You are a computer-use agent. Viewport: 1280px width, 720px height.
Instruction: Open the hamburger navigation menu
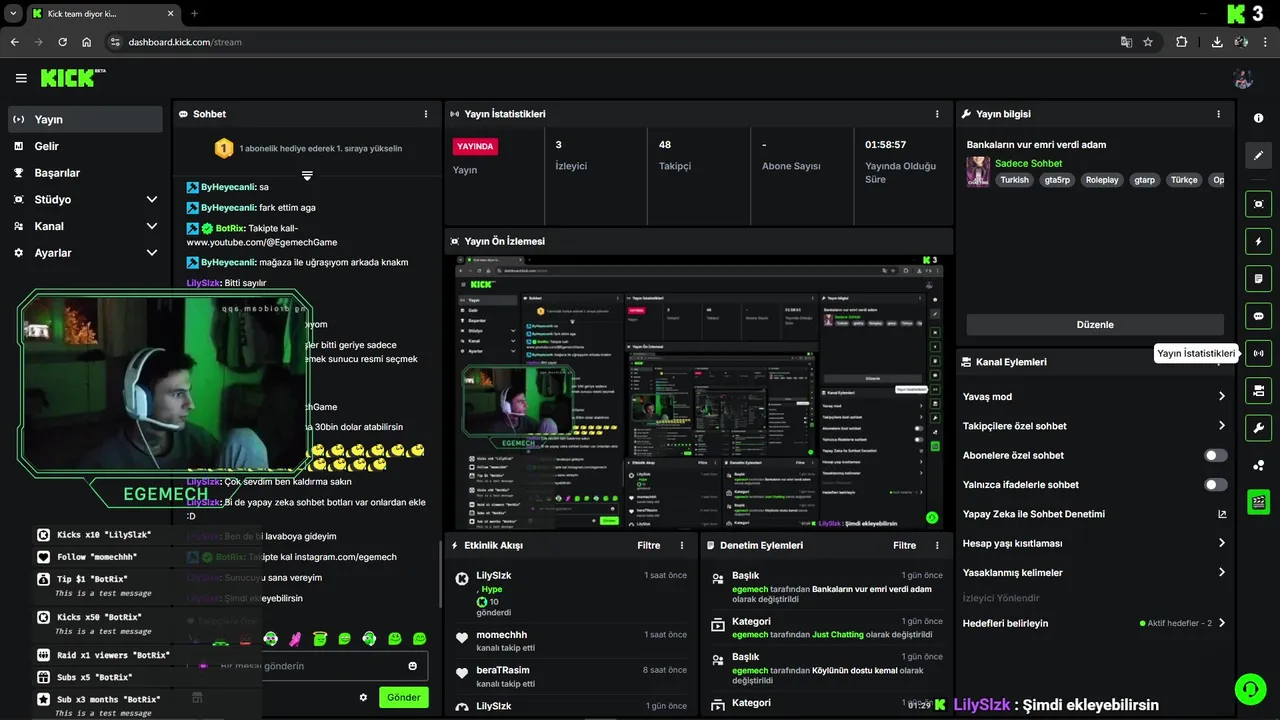pos(21,78)
